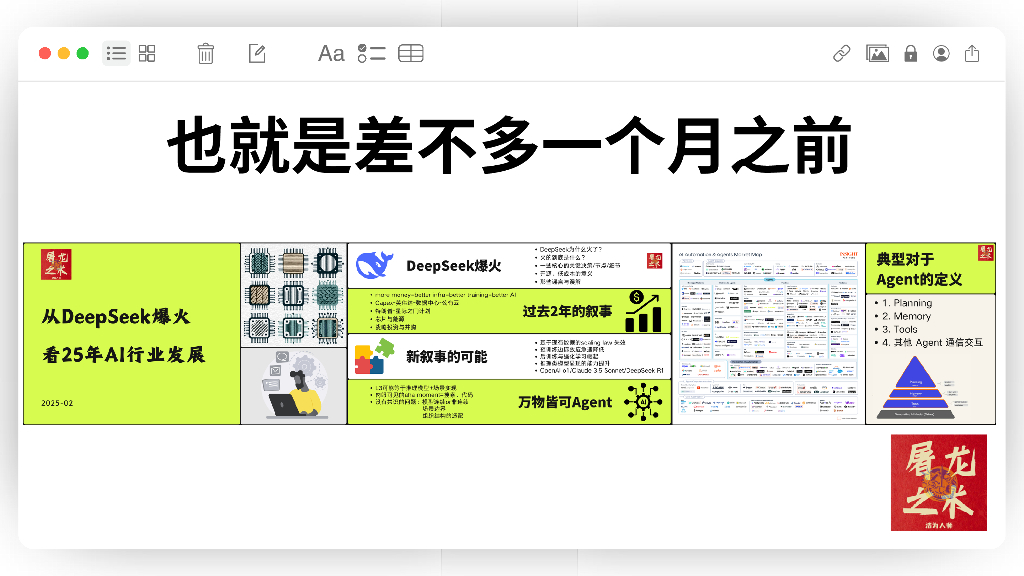
Task: Click the '2. Memory' bullet text
Action: pos(906,316)
